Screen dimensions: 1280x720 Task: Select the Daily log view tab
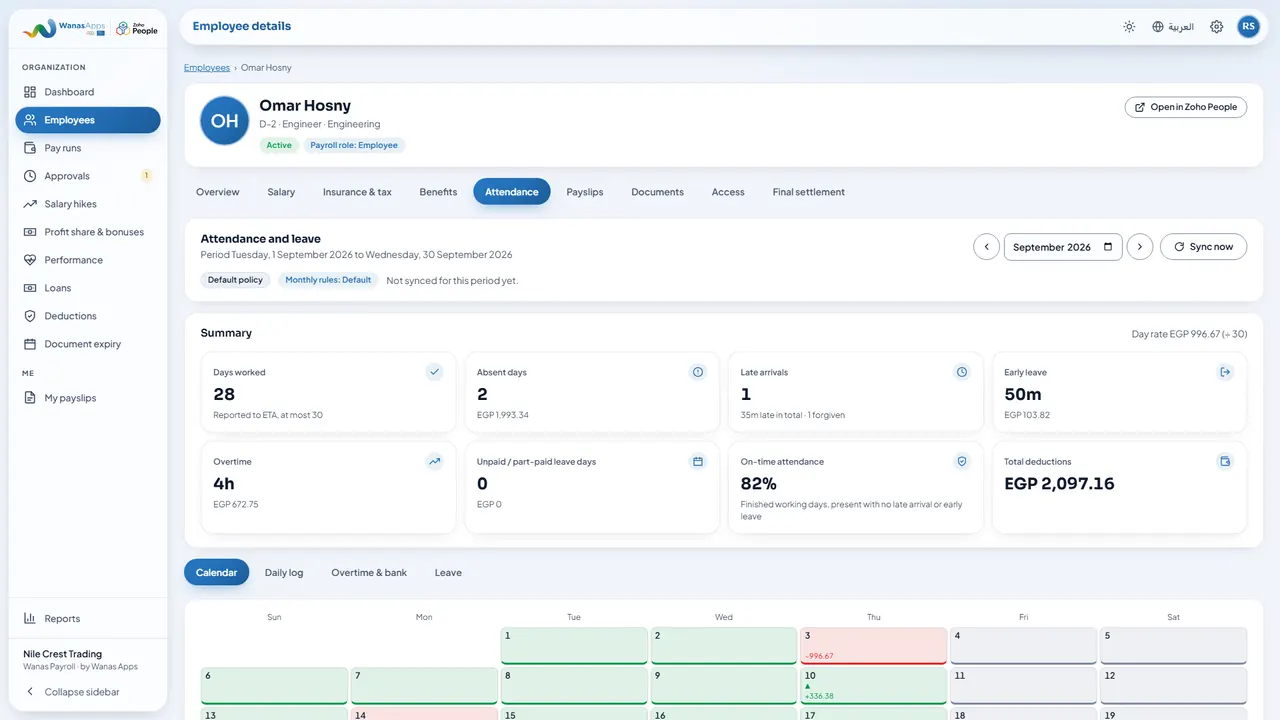click(x=284, y=573)
